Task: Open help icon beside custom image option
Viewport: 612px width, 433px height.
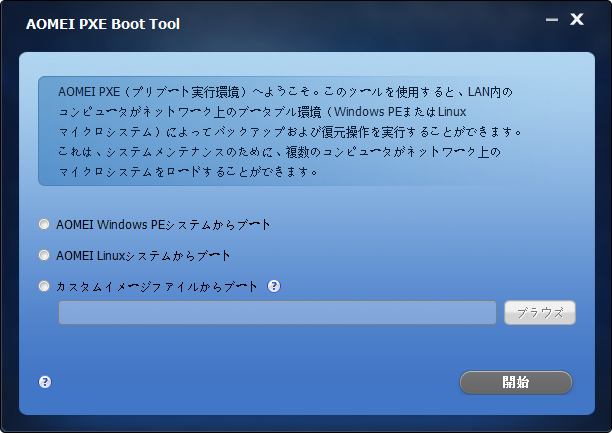Action: 274,286
